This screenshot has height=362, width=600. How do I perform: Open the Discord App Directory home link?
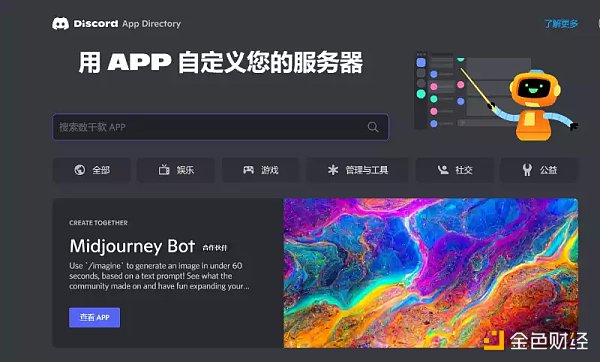pos(116,23)
